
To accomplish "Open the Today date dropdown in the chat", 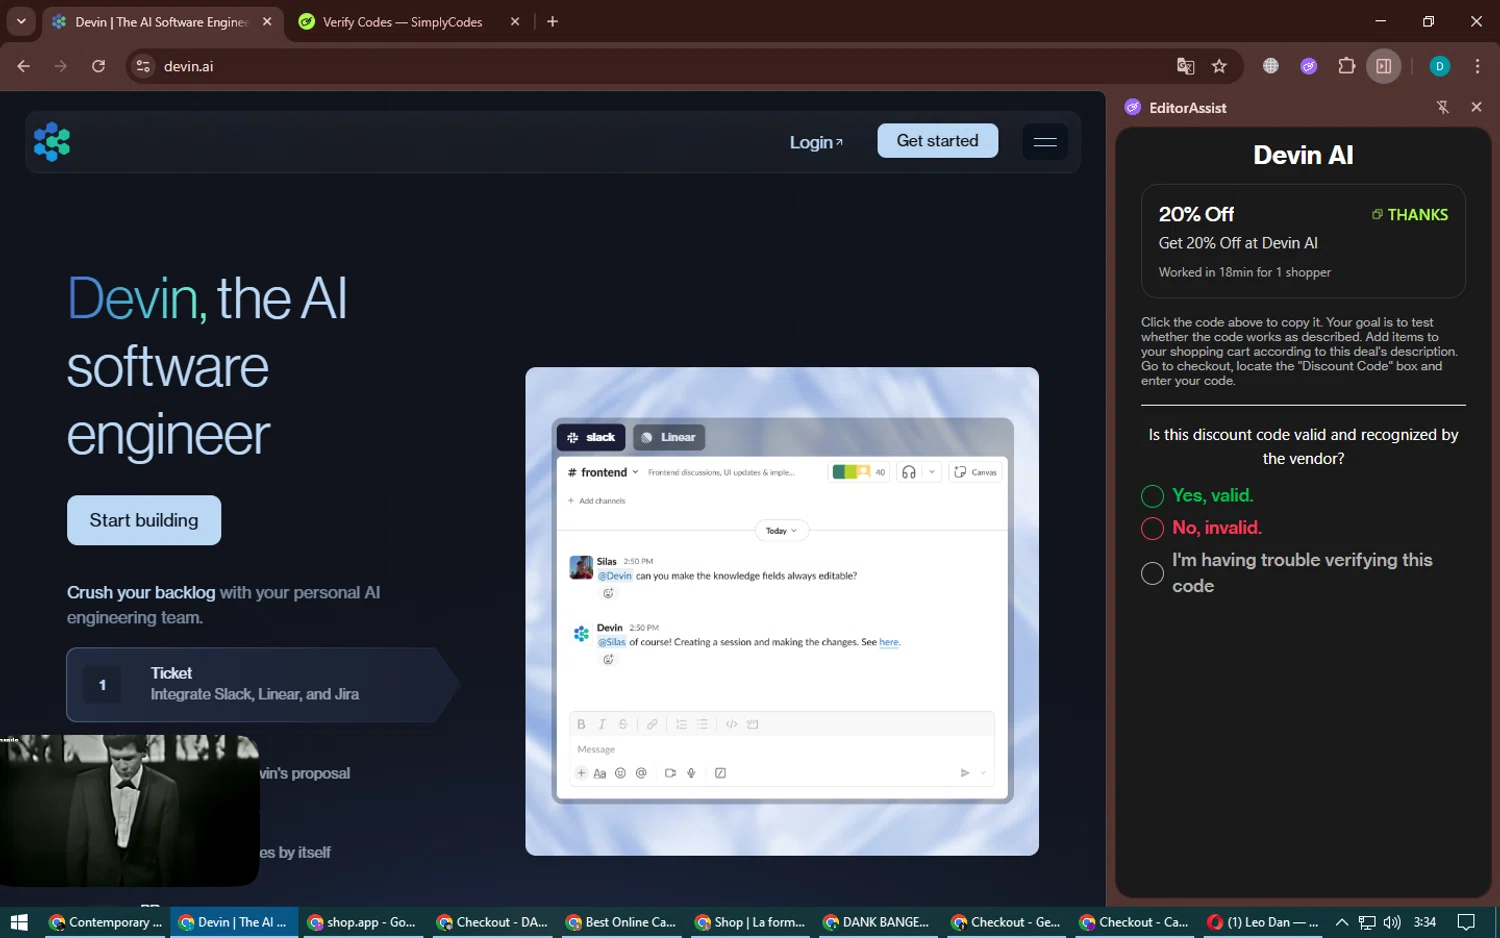I will point(781,531).
